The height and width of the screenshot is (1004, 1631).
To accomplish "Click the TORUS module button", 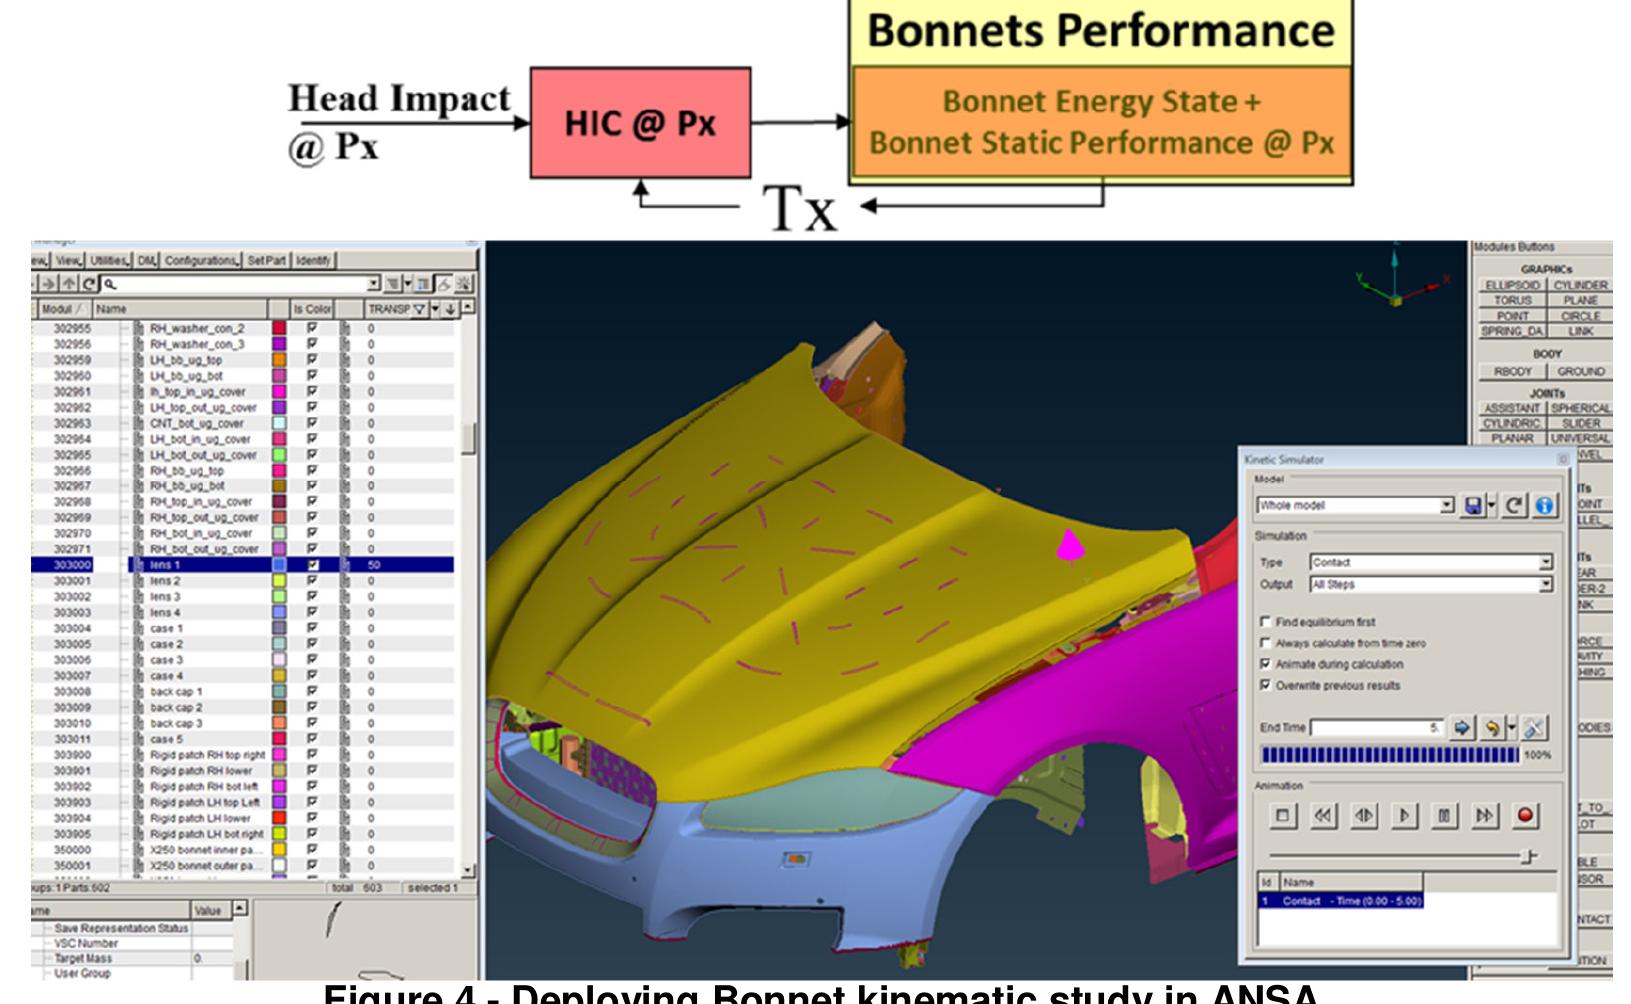I will (x=1513, y=301).
